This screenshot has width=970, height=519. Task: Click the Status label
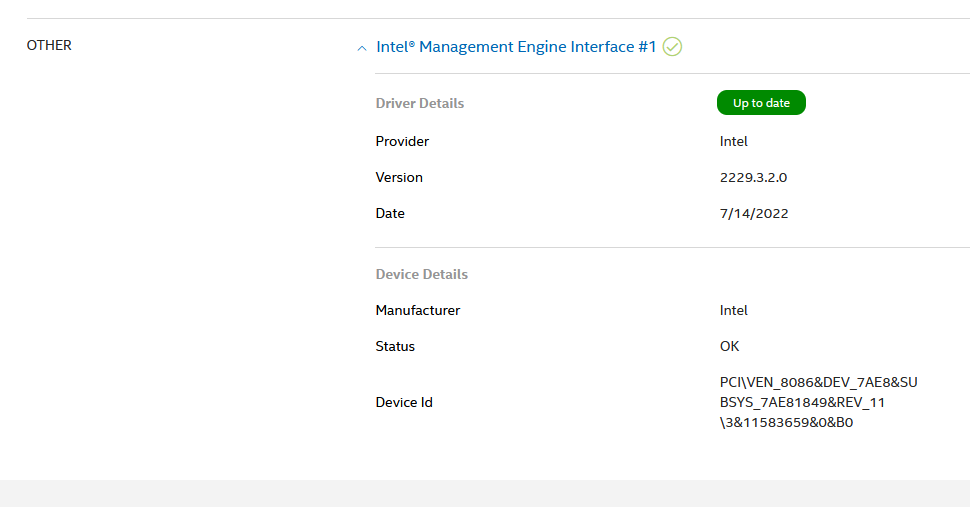395,346
